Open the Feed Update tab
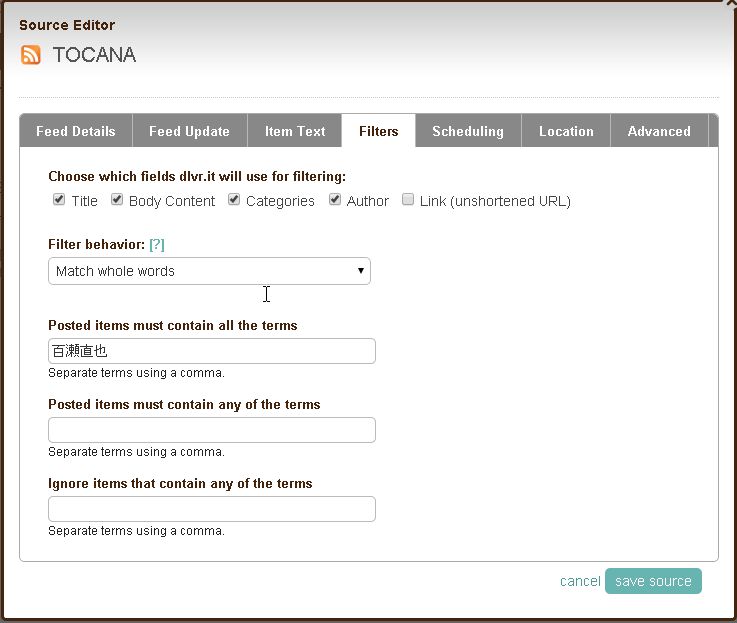Viewport: 737px width, 623px height. click(189, 131)
